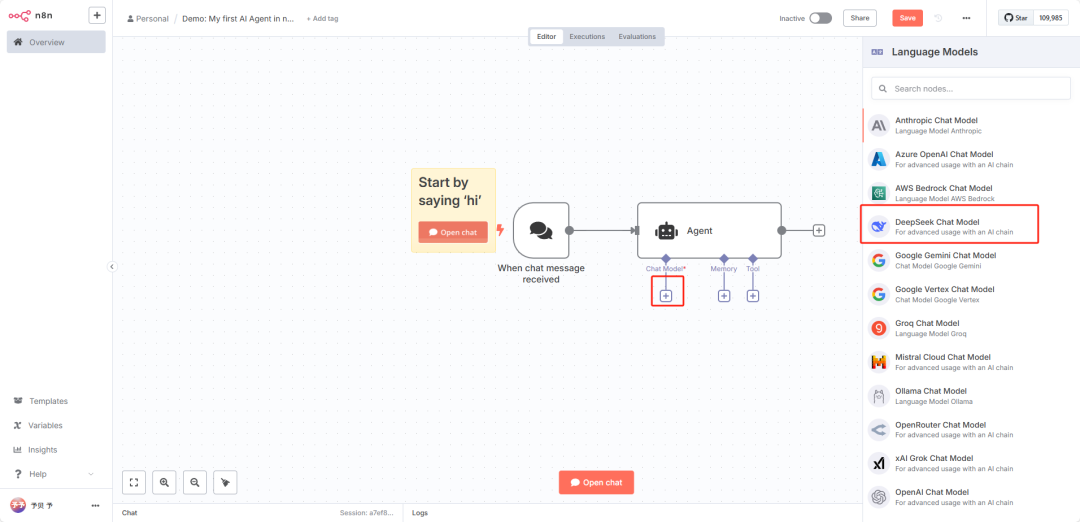The image size is (1080, 522).
Task: Select the Agent node robot icon
Action: [666, 231]
